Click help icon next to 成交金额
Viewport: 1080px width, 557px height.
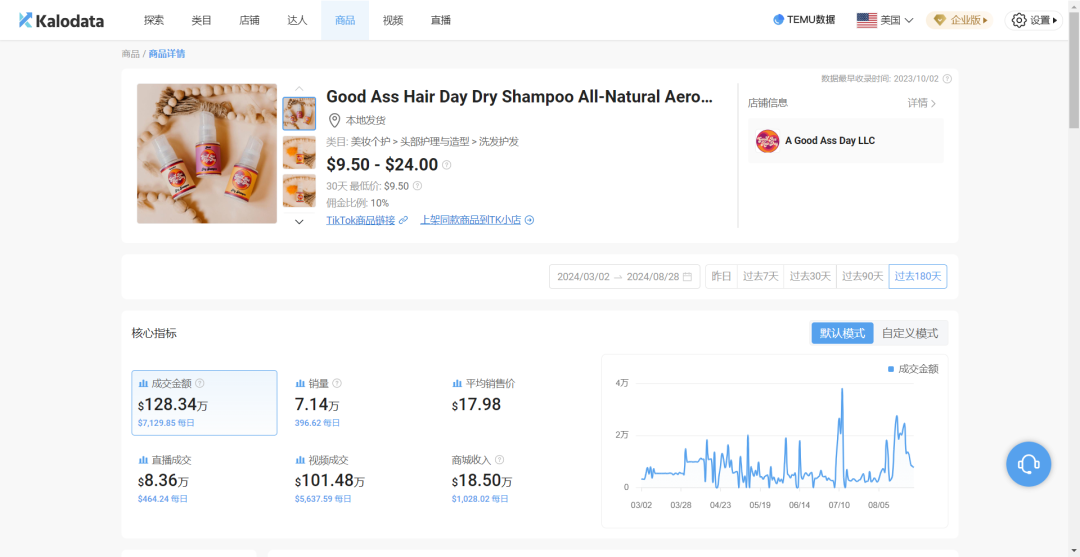(200, 383)
